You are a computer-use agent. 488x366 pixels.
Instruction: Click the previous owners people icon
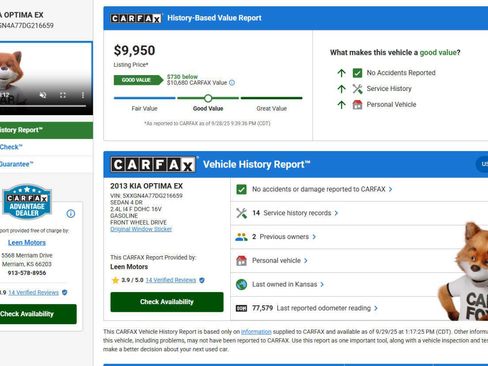pos(241,237)
